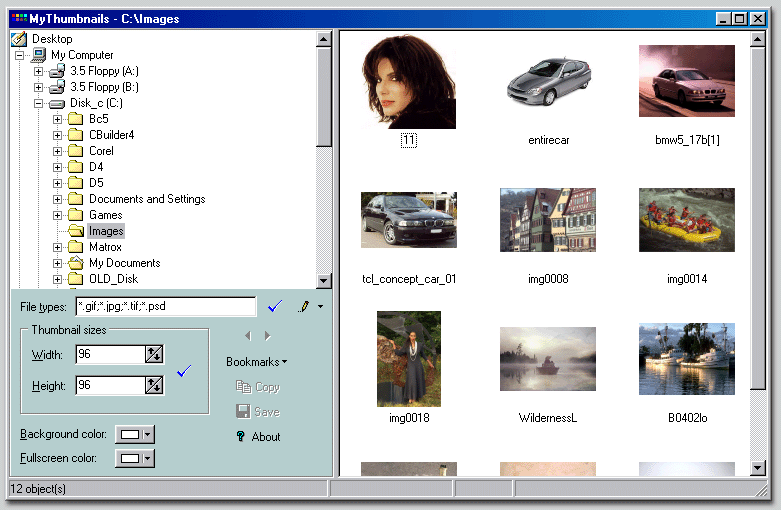Select the bmw5_17b[1] thumbnail

pyautogui.click(x=687, y=81)
